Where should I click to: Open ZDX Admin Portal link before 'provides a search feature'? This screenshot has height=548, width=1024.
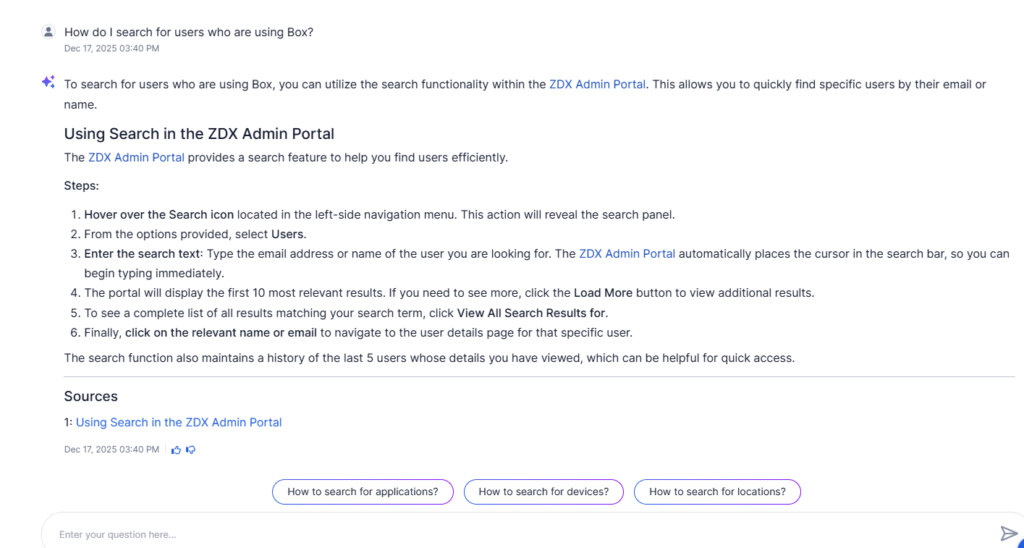click(x=136, y=157)
